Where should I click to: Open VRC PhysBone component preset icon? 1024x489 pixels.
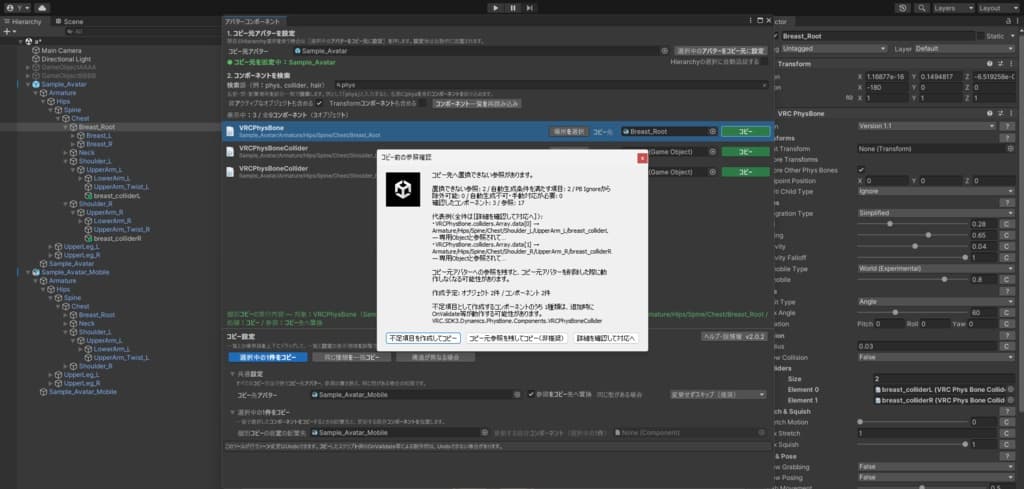pos(999,113)
